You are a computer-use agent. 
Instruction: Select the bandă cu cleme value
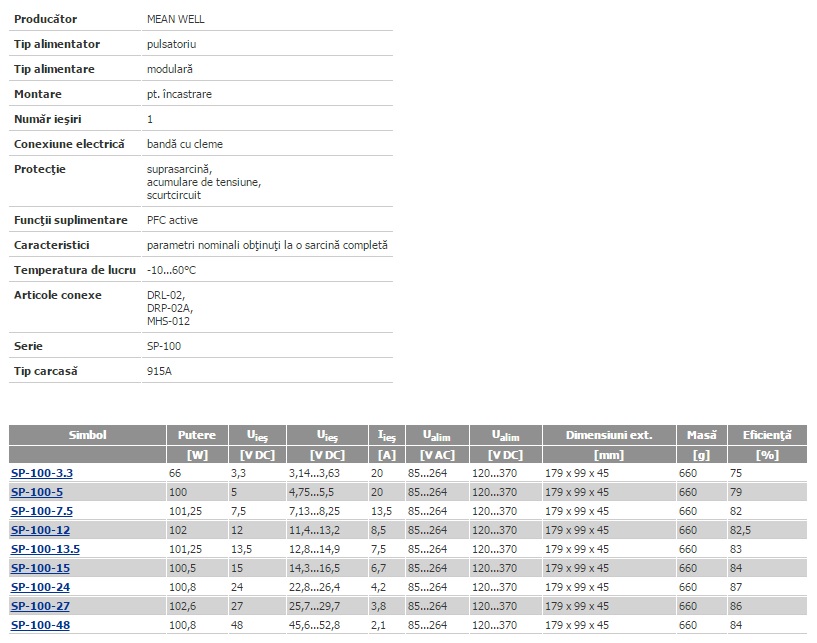click(185, 144)
